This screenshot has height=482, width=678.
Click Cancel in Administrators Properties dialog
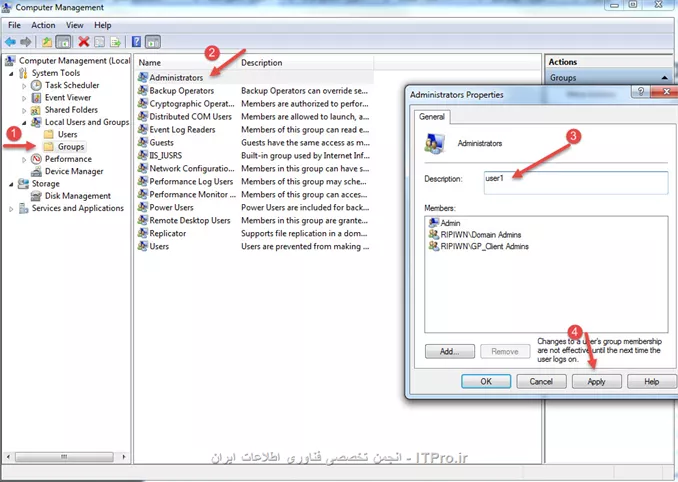[541, 381]
